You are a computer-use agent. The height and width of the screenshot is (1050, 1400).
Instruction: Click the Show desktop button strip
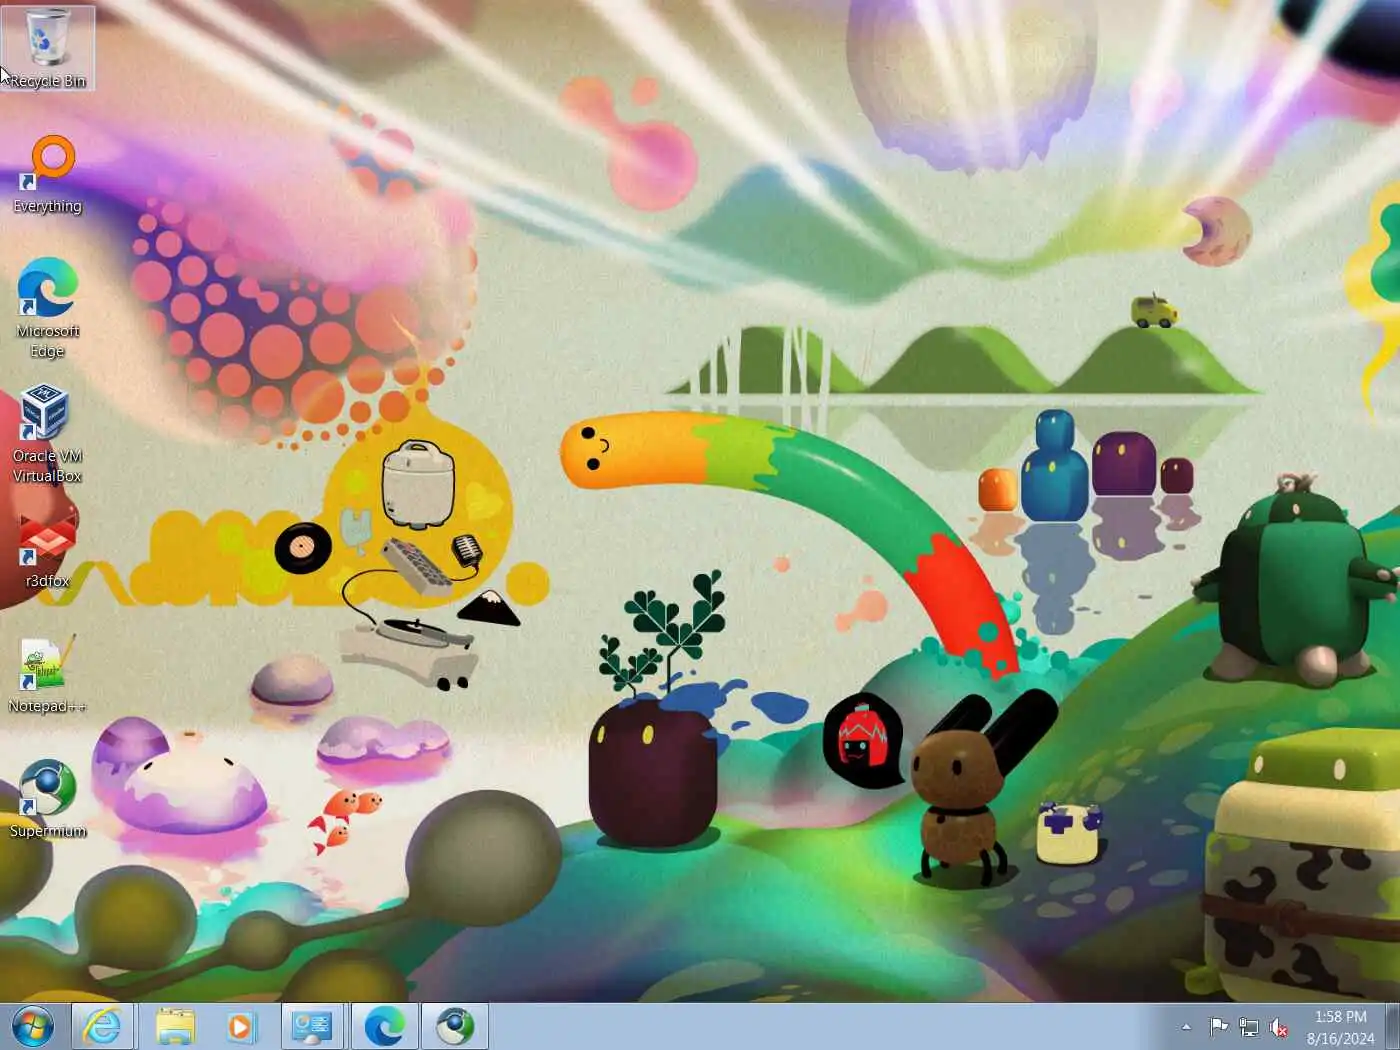point(1392,1027)
